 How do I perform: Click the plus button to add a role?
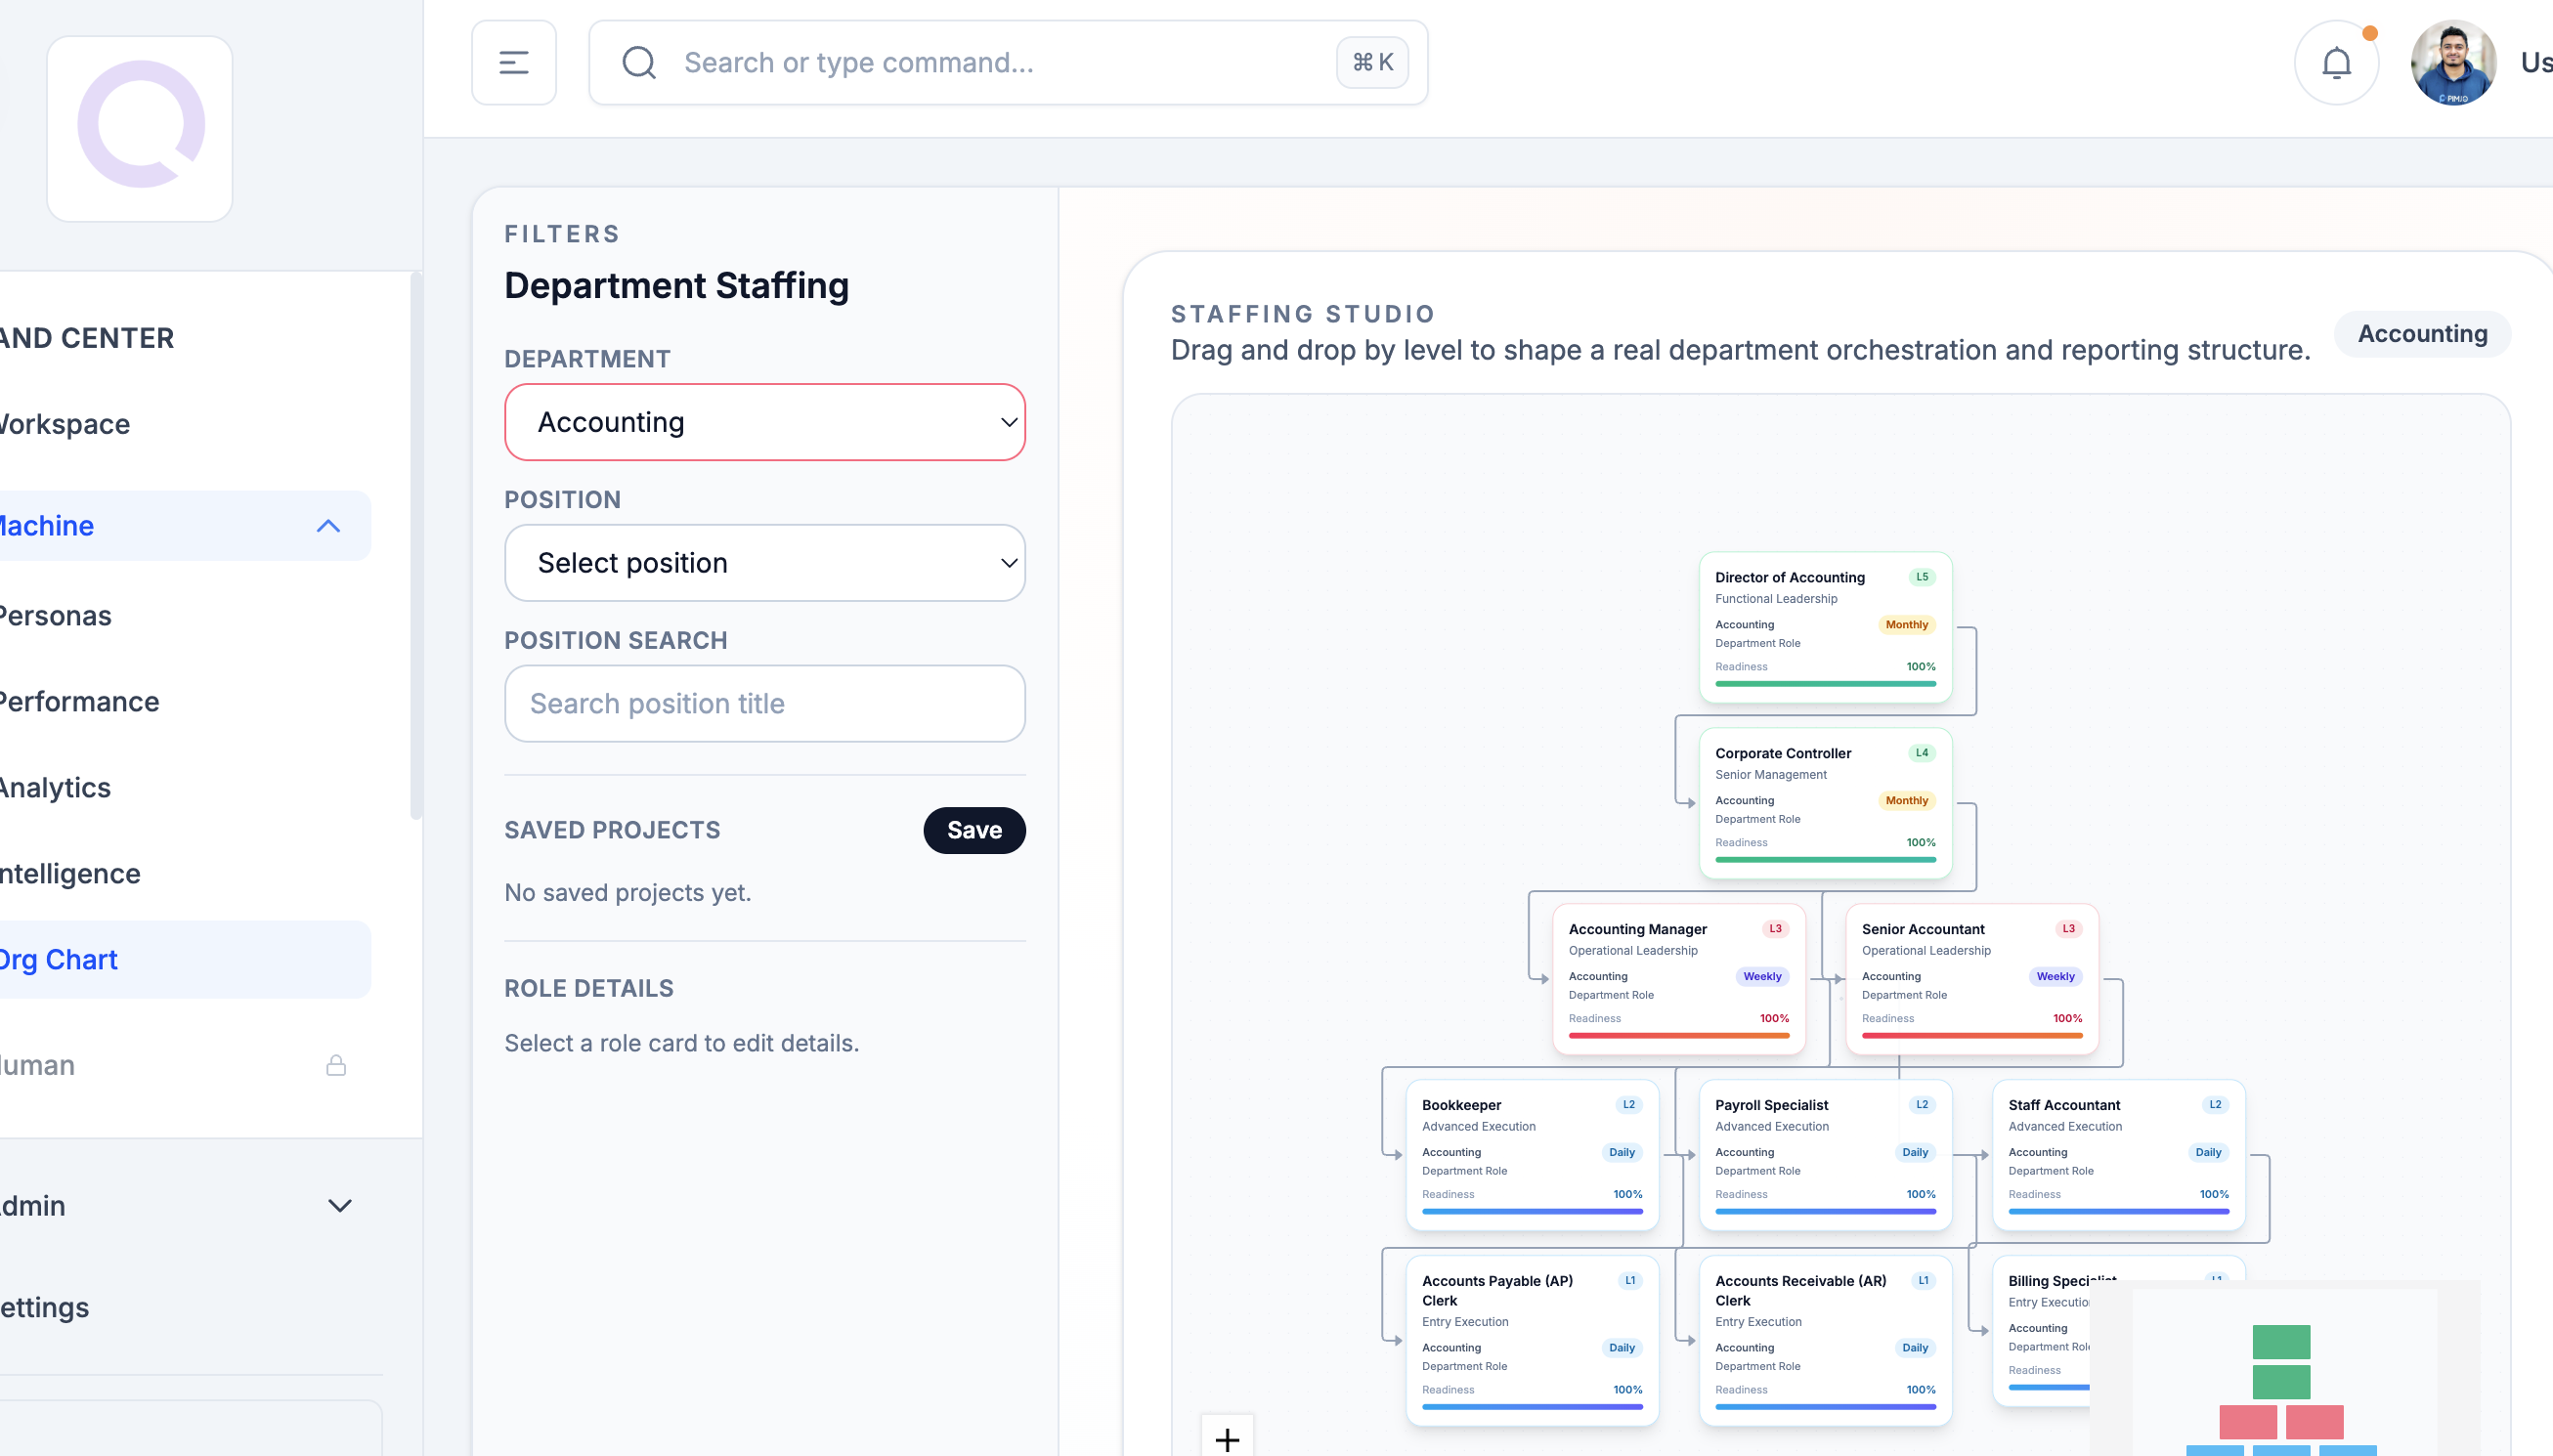pyautogui.click(x=1227, y=1437)
